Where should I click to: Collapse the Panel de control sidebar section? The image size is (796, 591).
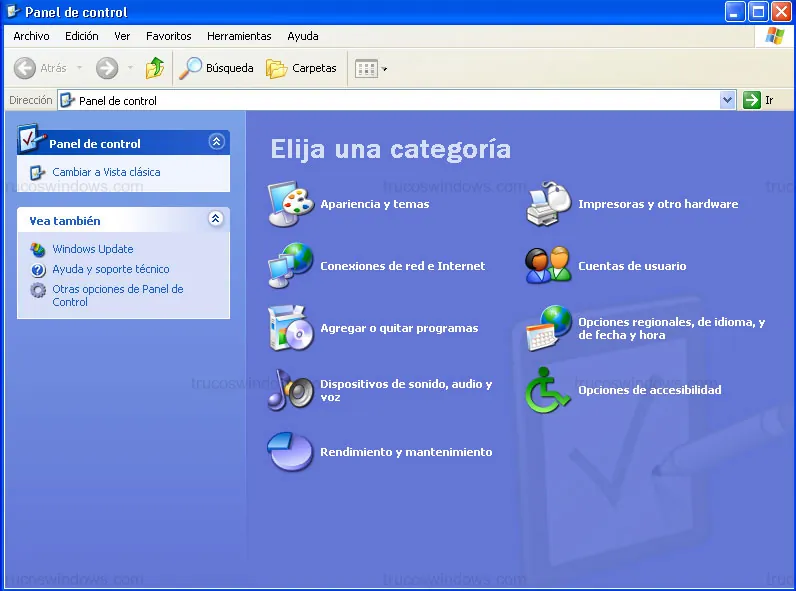216,143
